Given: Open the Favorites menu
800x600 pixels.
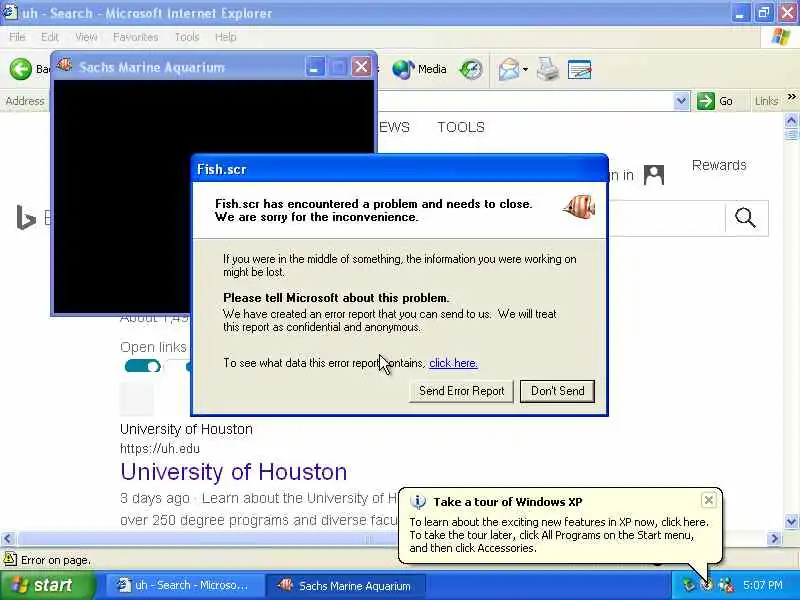Looking at the screenshot, I should 135,37.
